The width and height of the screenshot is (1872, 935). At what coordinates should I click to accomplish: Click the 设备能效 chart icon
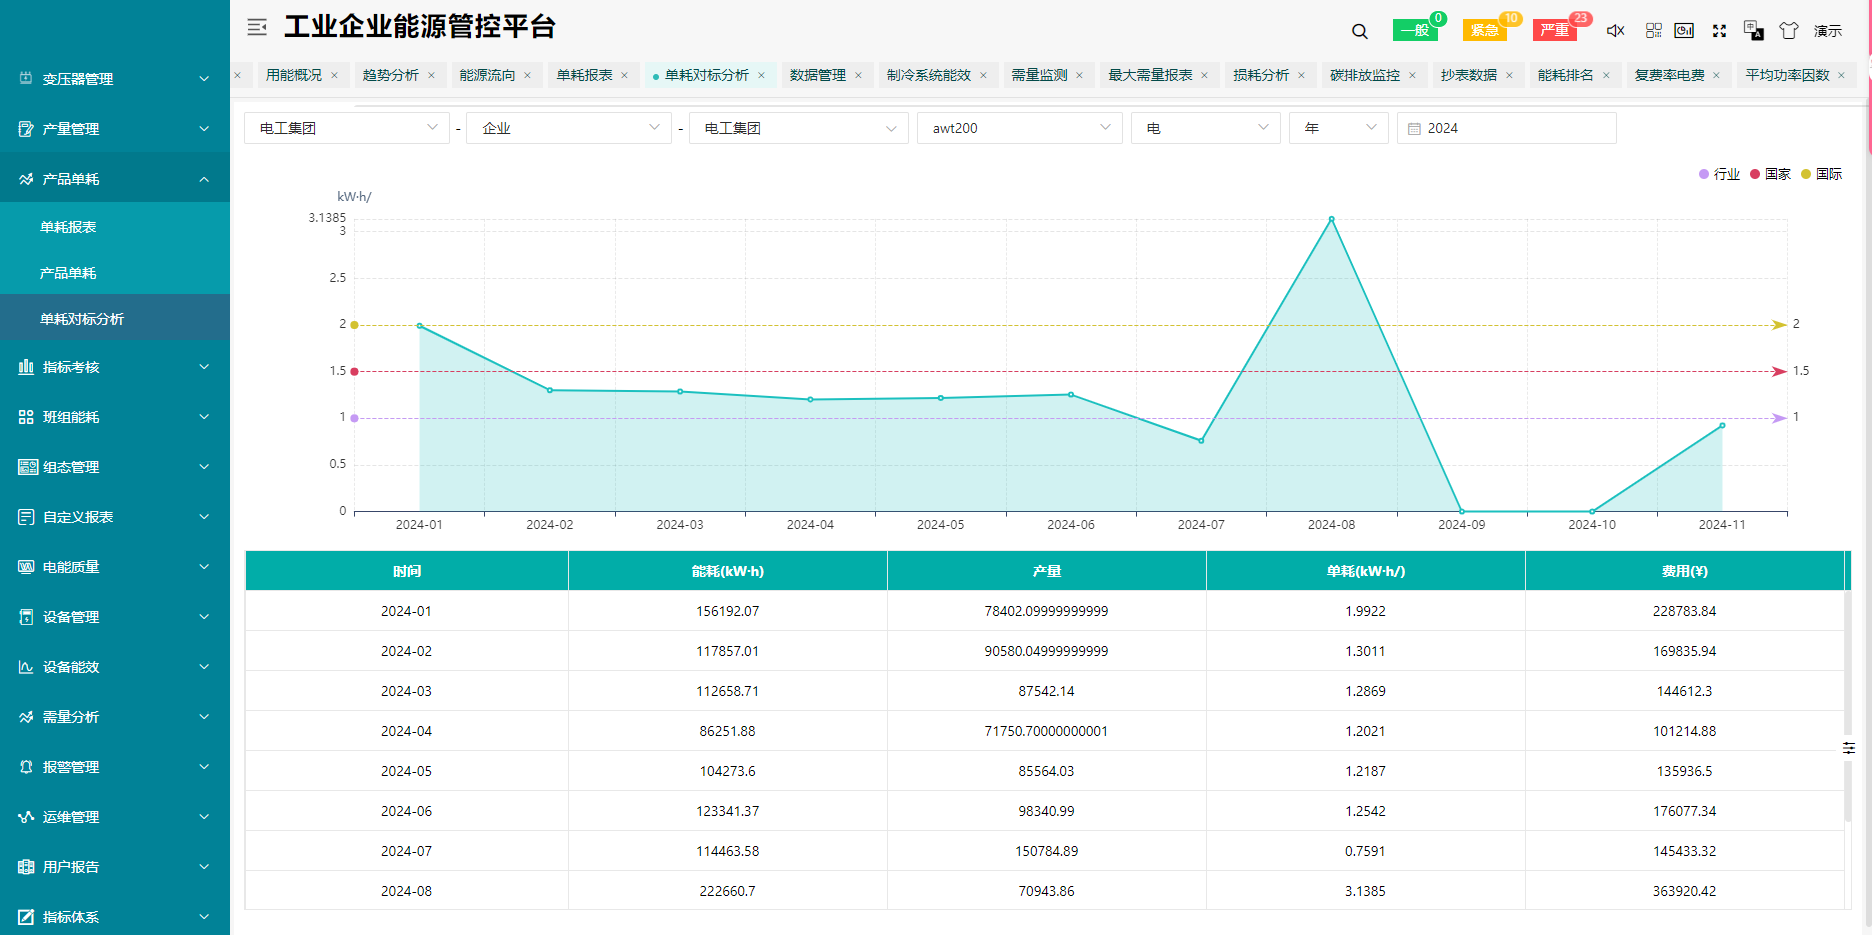pos(26,667)
